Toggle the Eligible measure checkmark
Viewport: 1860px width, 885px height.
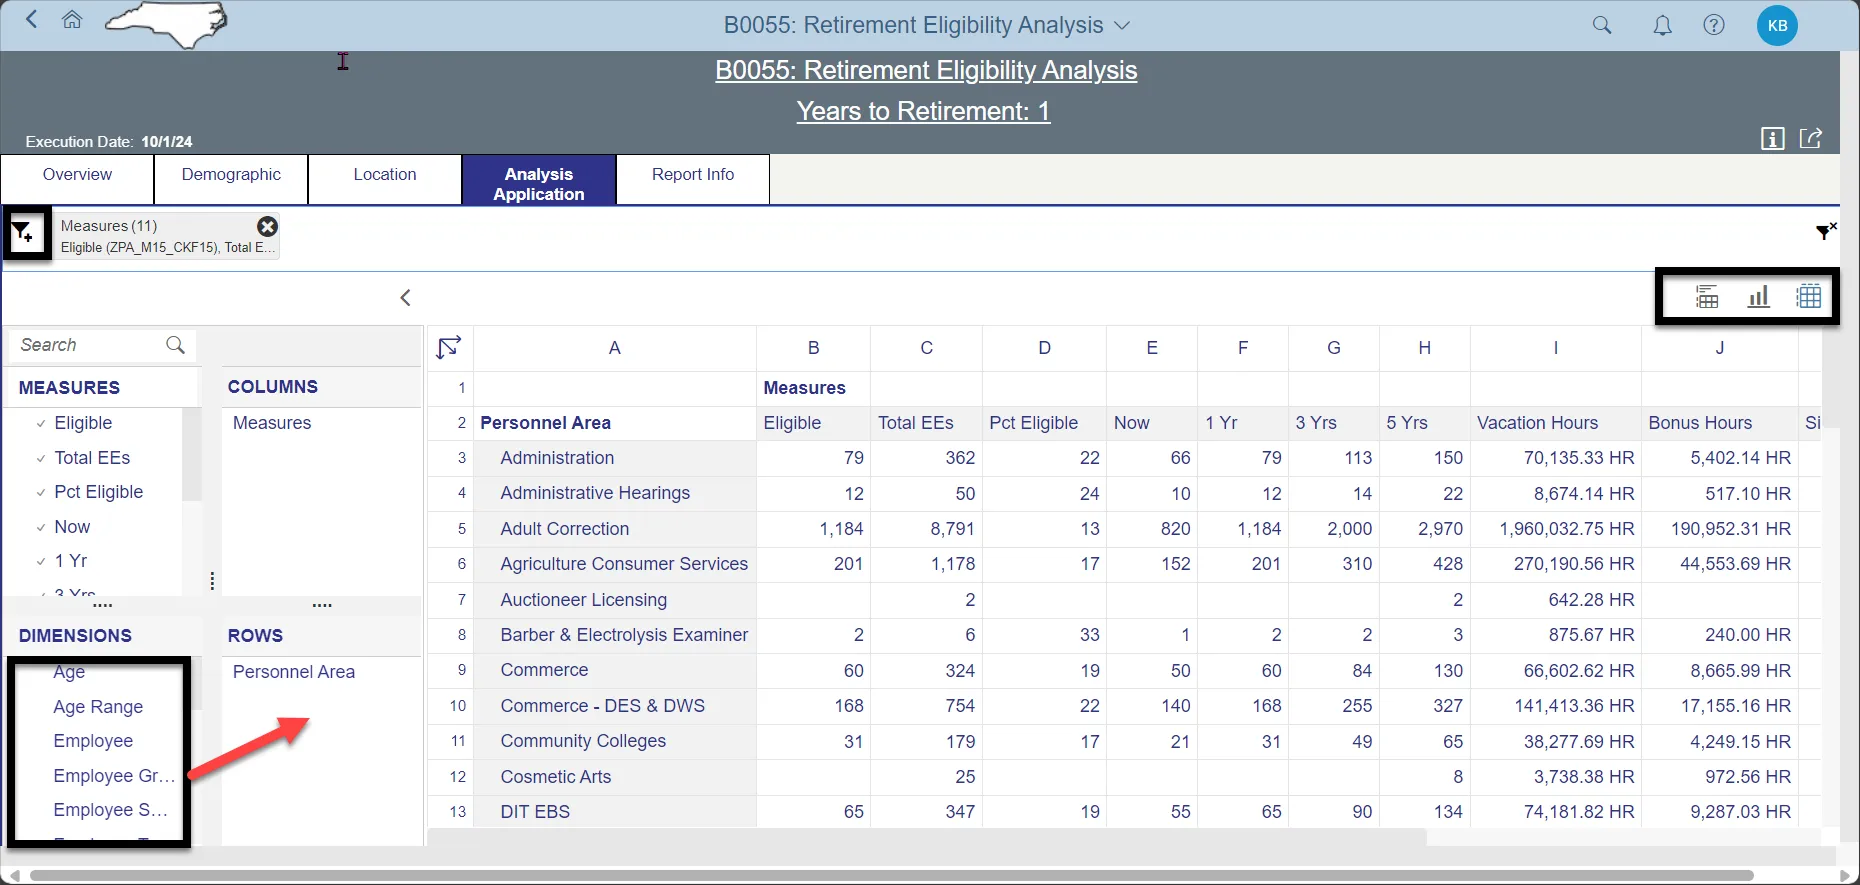(x=41, y=424)
